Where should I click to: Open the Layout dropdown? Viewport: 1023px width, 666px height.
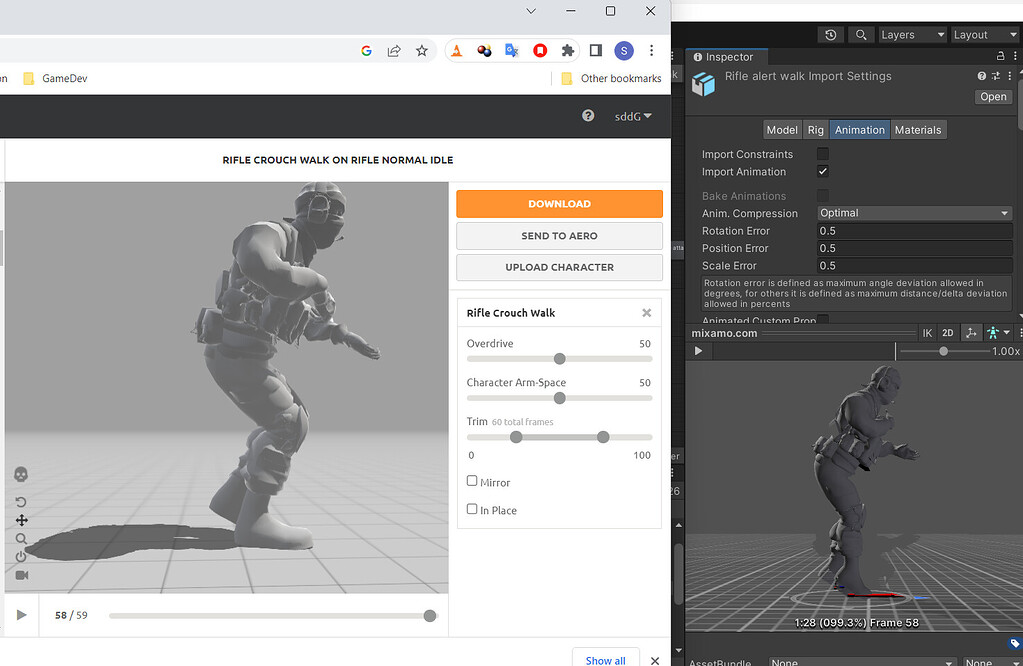(x=983, y=34)
